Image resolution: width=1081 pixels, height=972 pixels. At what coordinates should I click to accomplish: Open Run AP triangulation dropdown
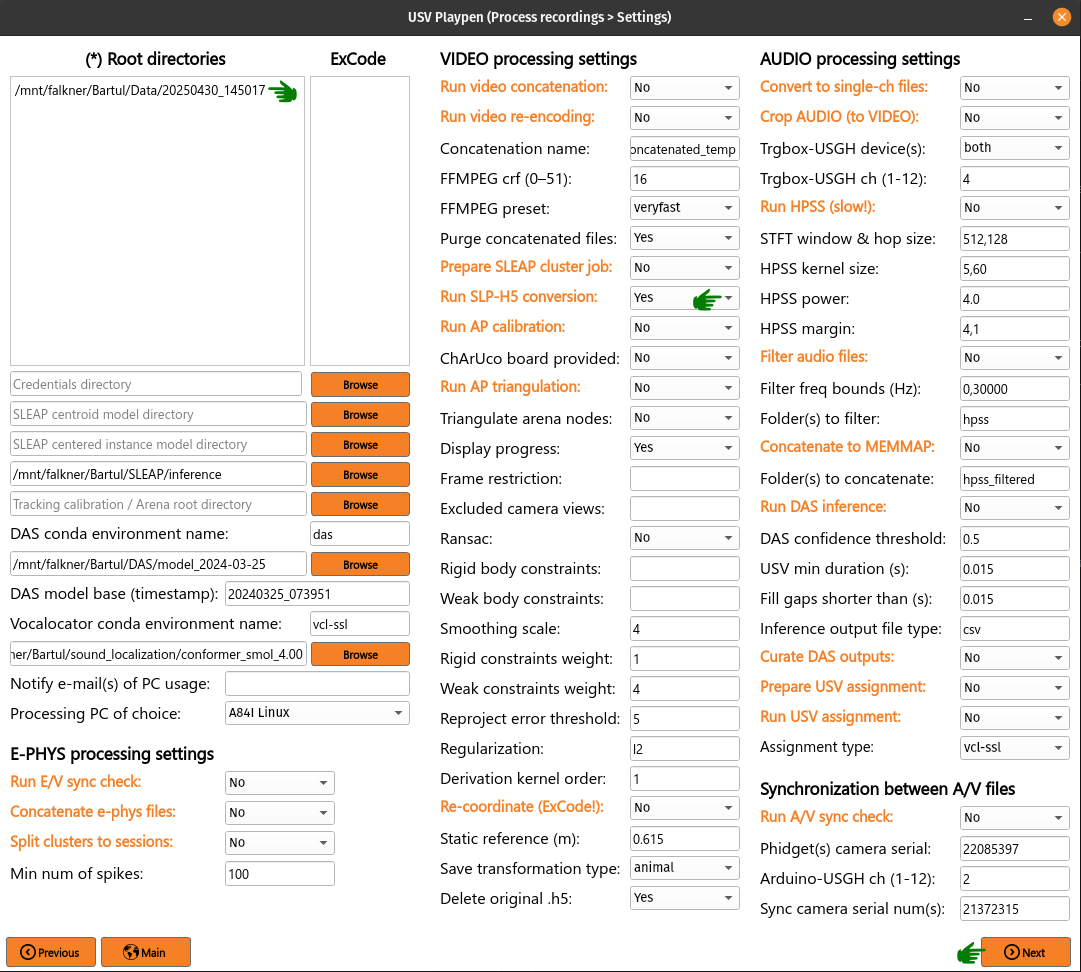684,387
